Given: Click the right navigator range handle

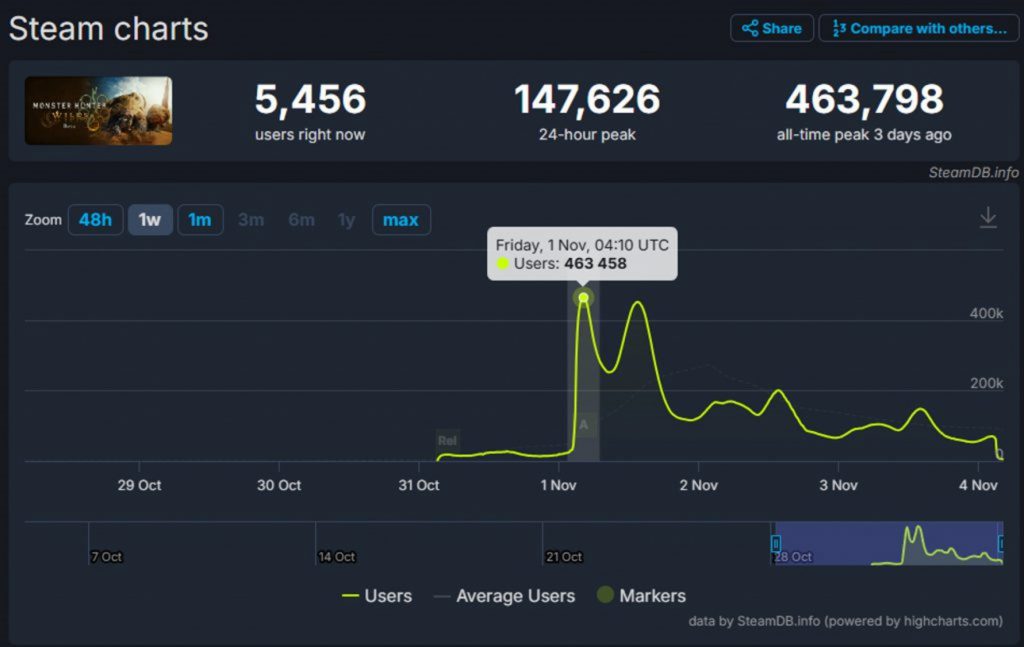Looking at the screenshot, I should (x=1001, y=543).
